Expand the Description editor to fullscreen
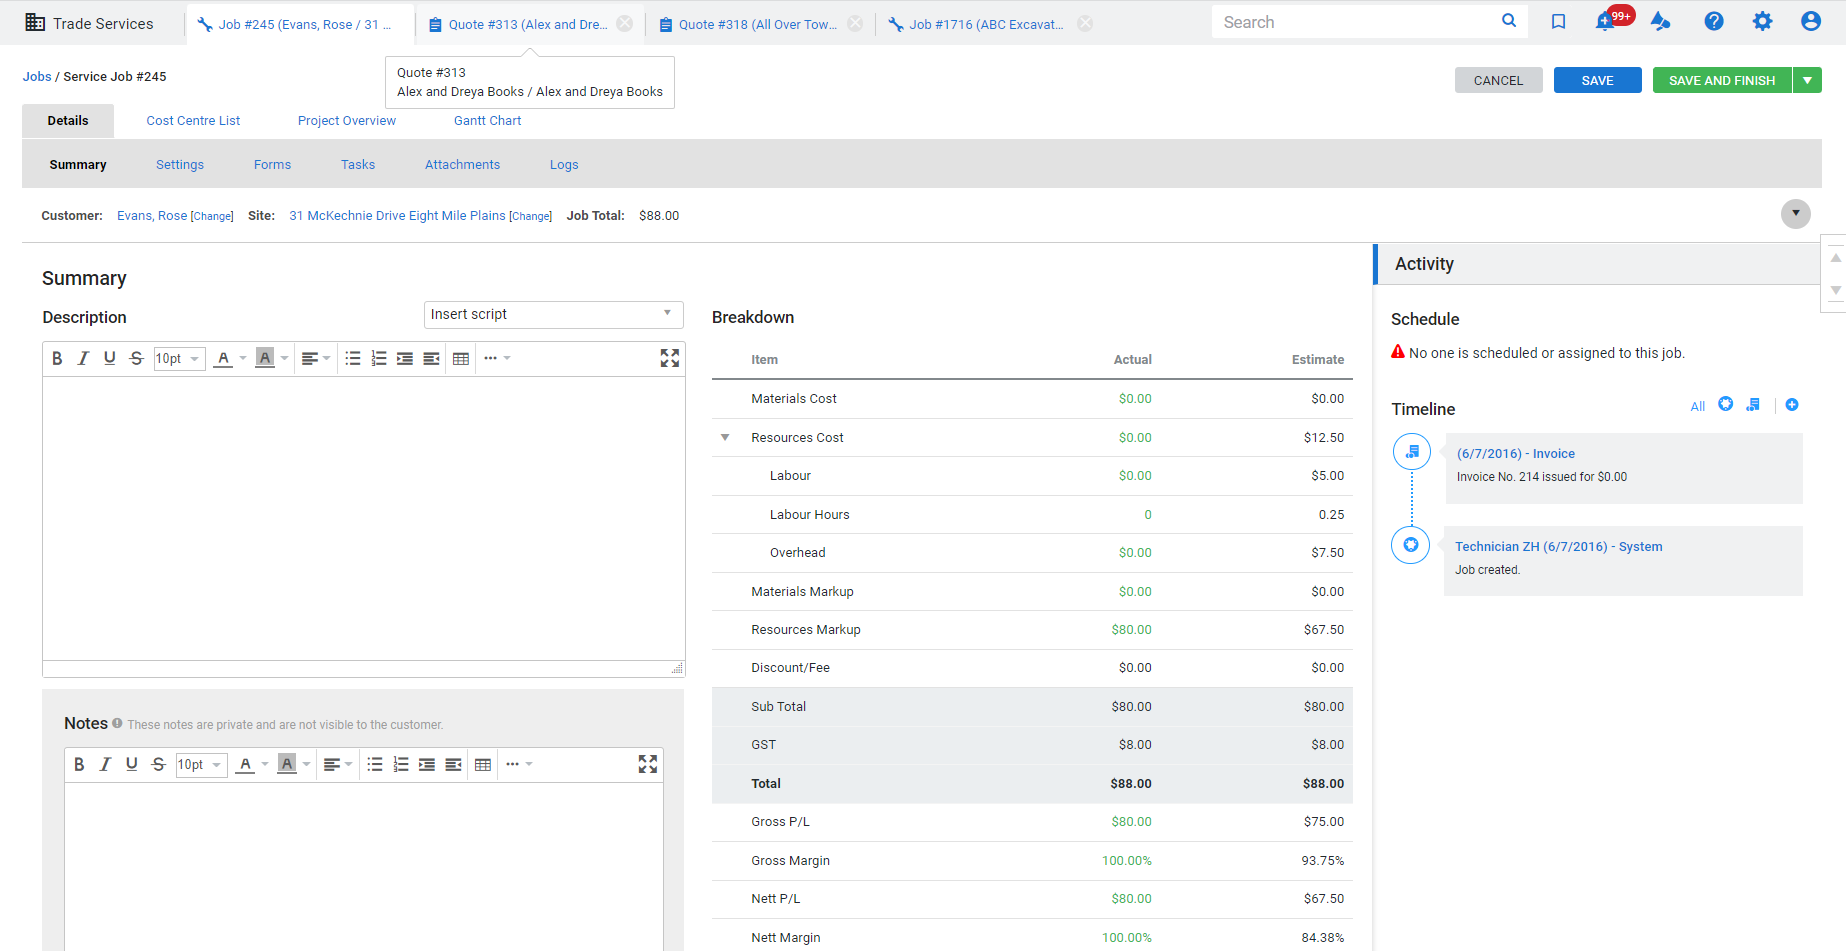 click(x=670, y=358)
